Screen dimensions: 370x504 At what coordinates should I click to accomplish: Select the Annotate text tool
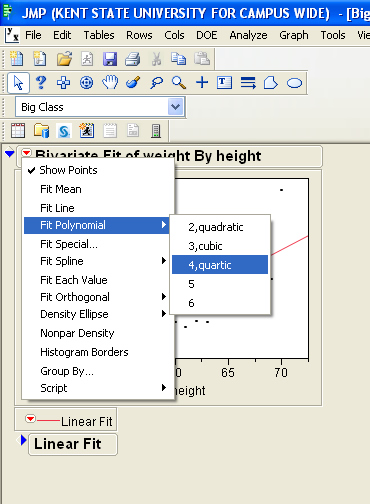(x=224, y=82)
